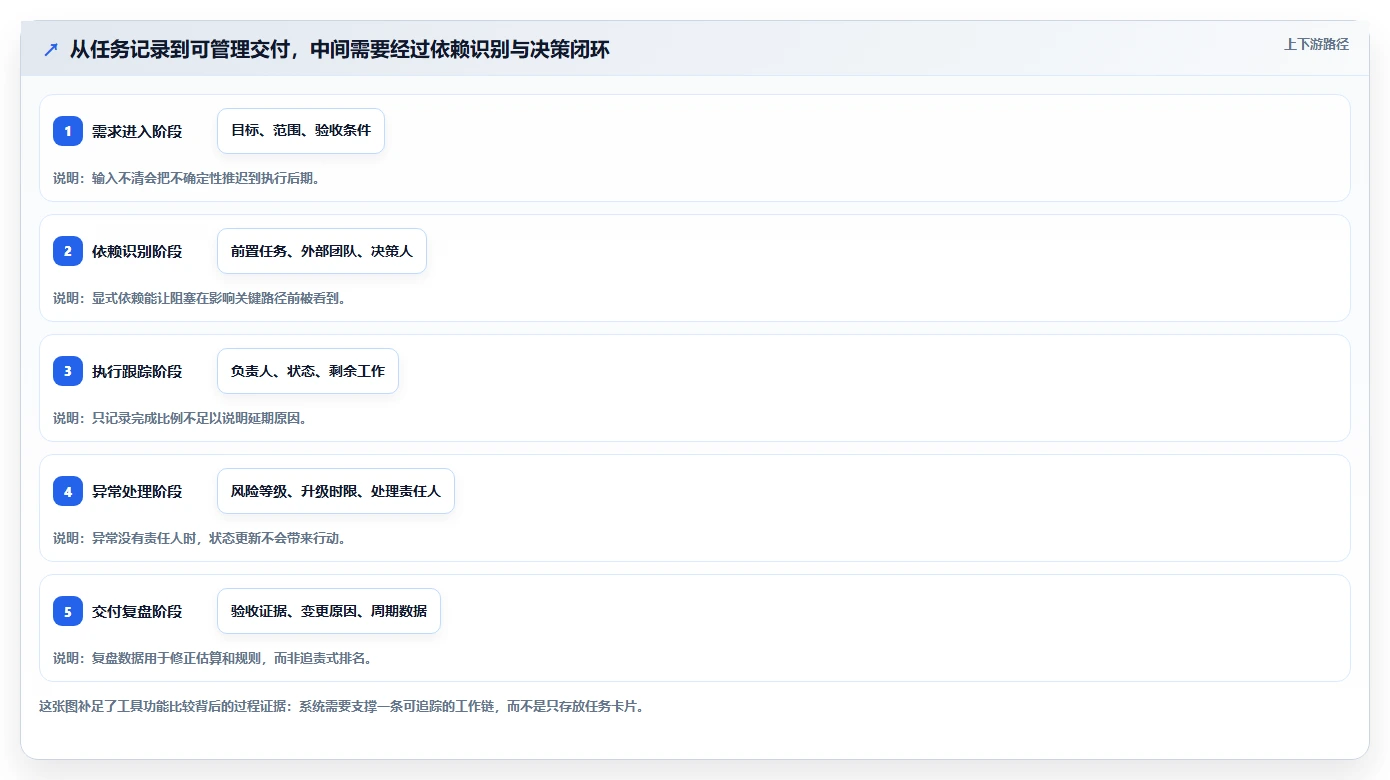Select the 需求进入阶段 stage title
This screenshot has width=1390, height=780.
137,131
